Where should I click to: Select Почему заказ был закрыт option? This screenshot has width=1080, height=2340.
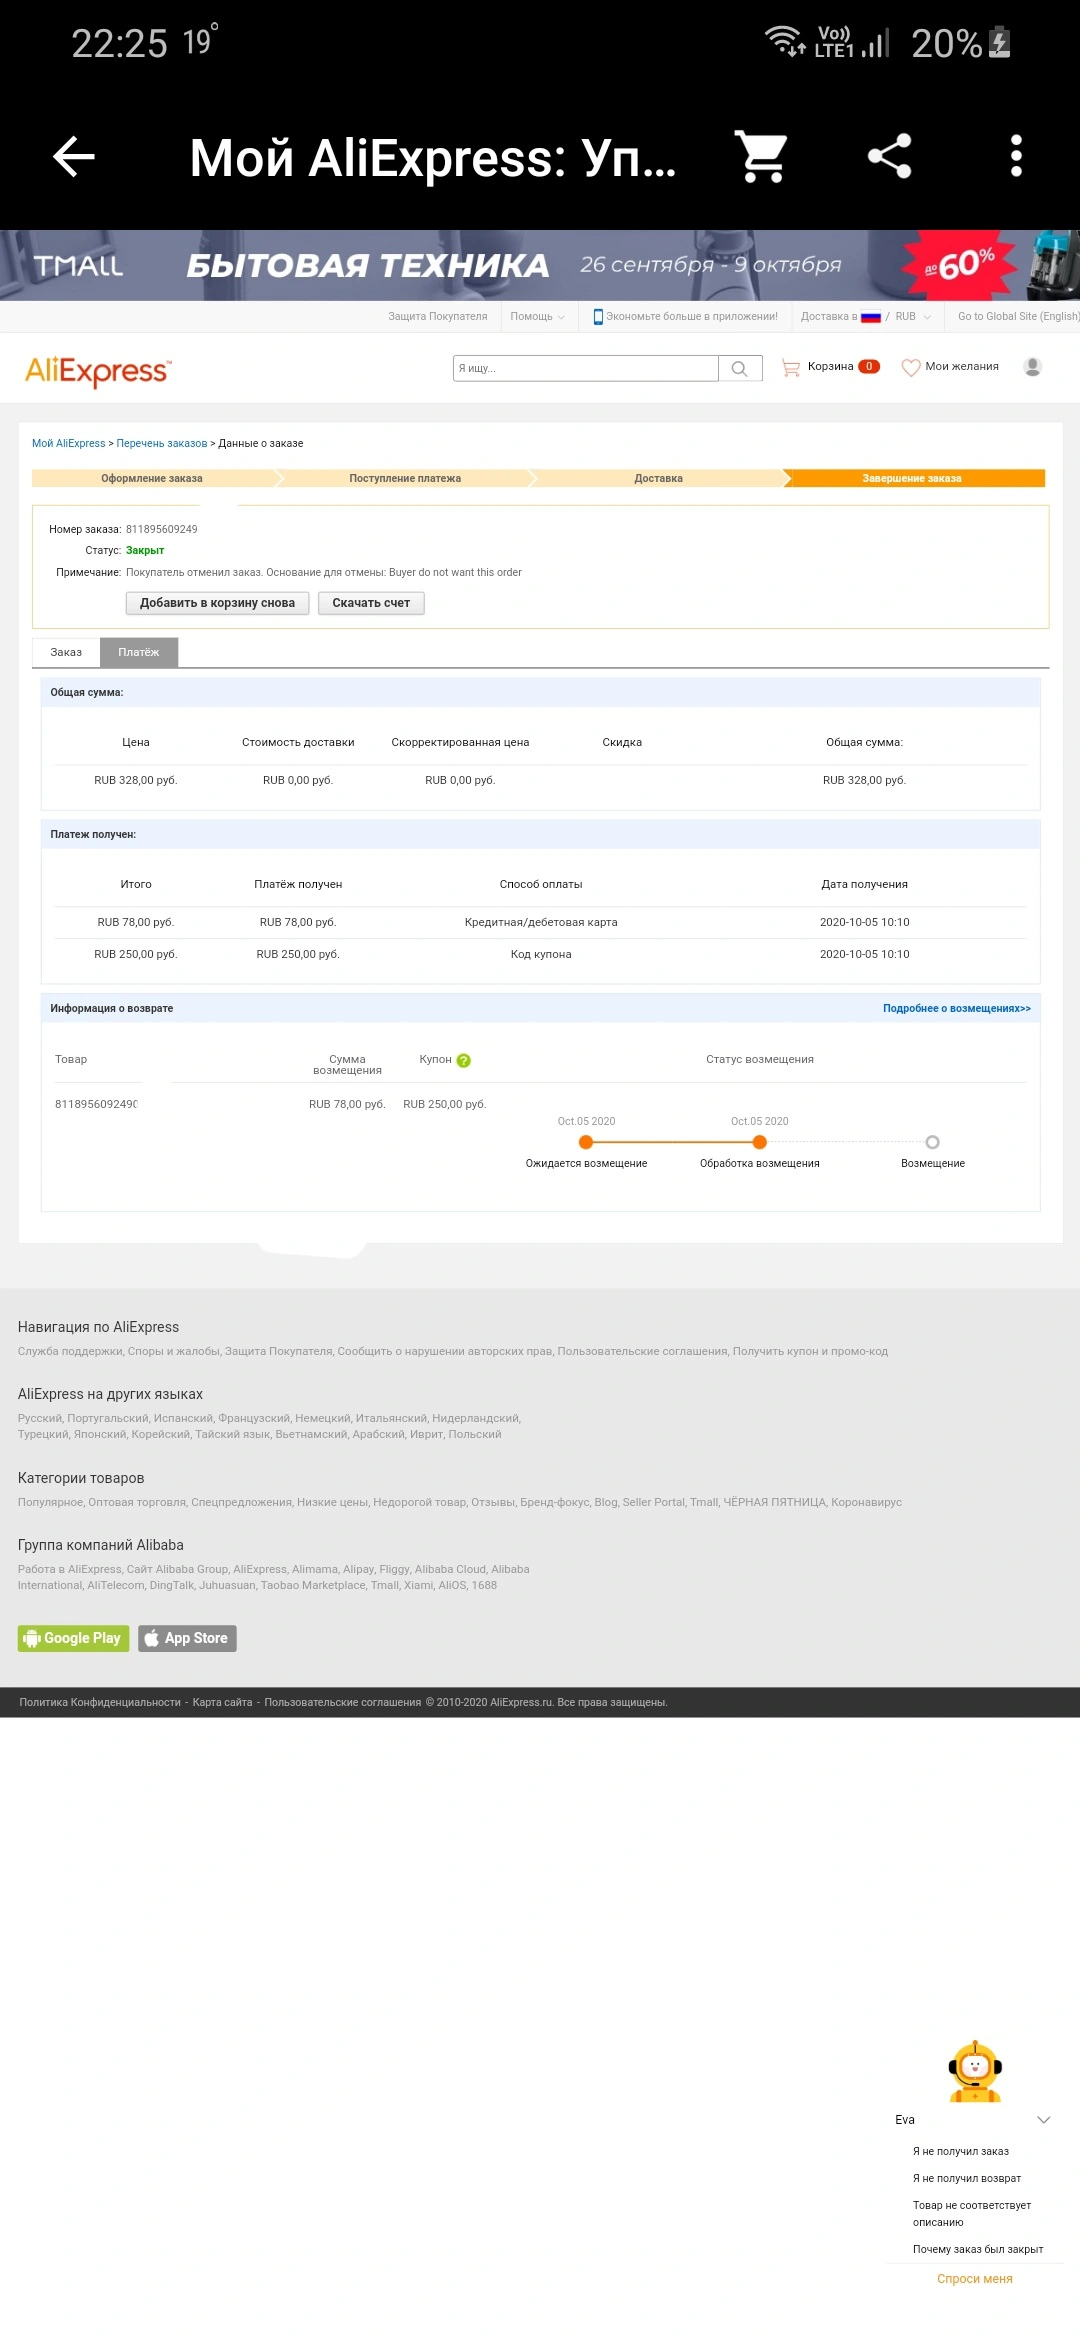point(977,2249)
